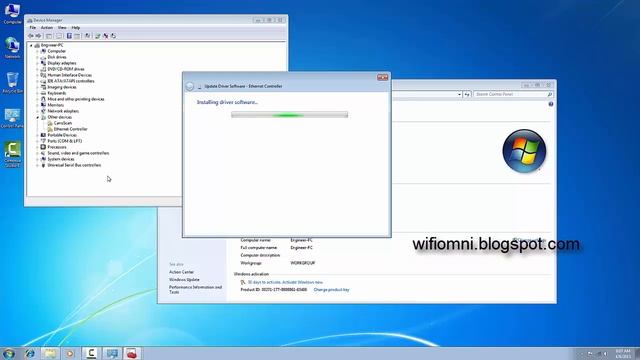Expand Sound, video and game controllers arrow
Image resolution: width=640 pixels, height=360 pixels.
pos(37,153)
